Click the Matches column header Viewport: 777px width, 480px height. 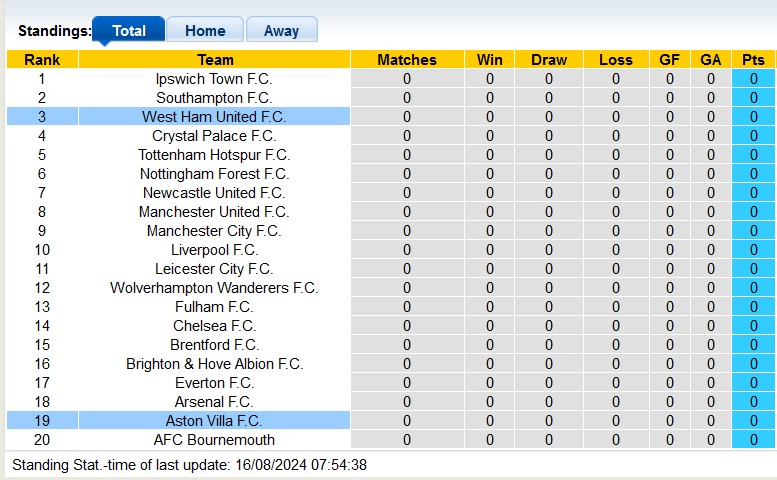click(x=407, y=60)
